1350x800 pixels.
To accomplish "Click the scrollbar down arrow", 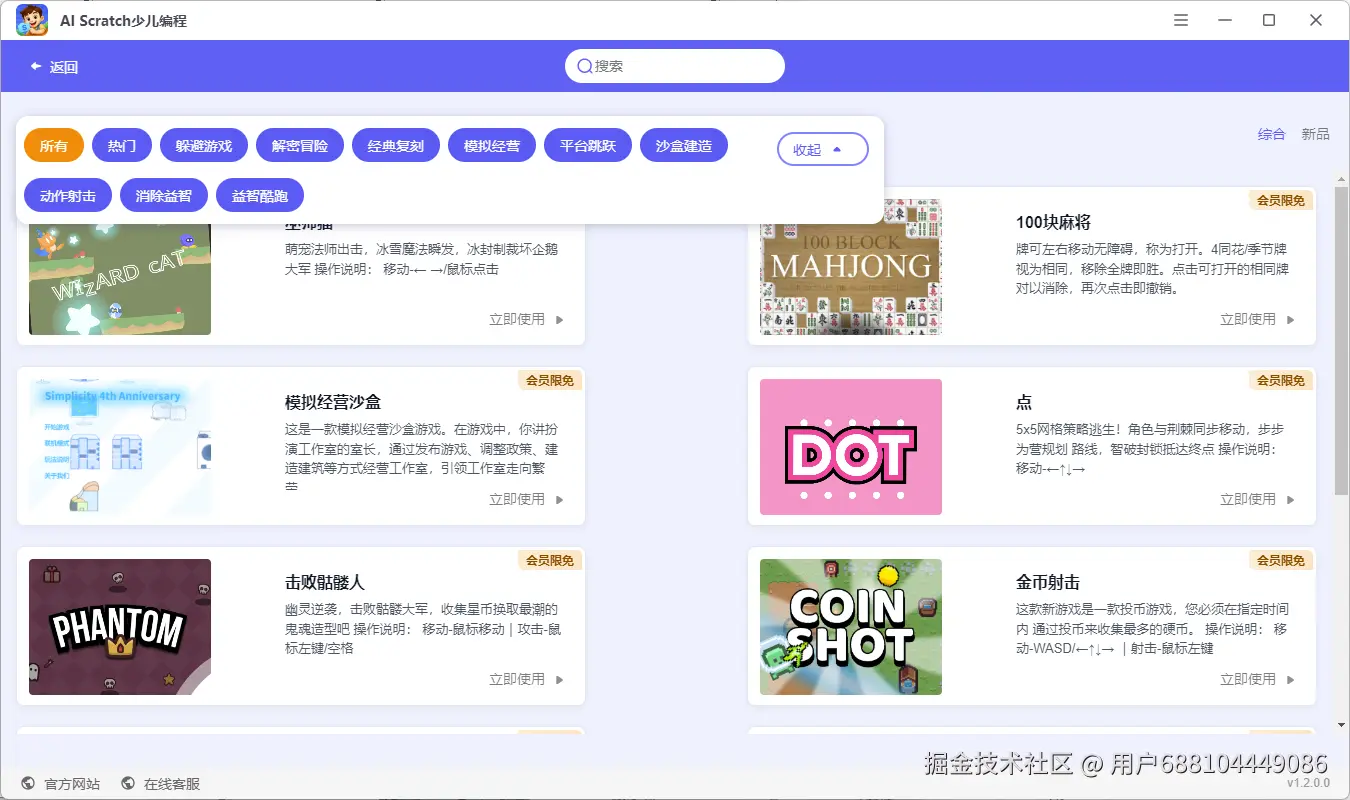I will click(x=1341, y=725).
